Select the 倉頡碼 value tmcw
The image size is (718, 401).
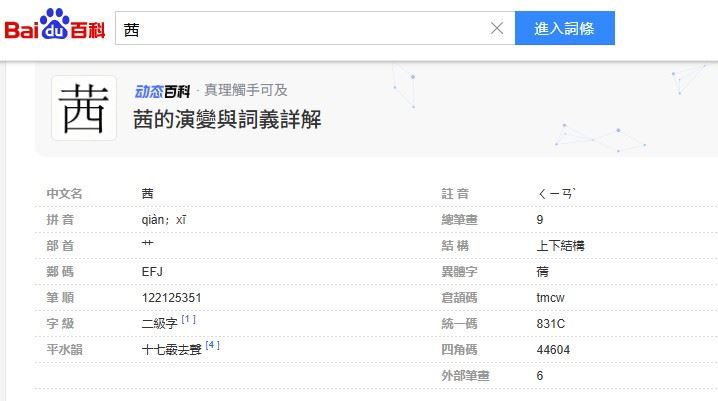[x=550, y=298]
